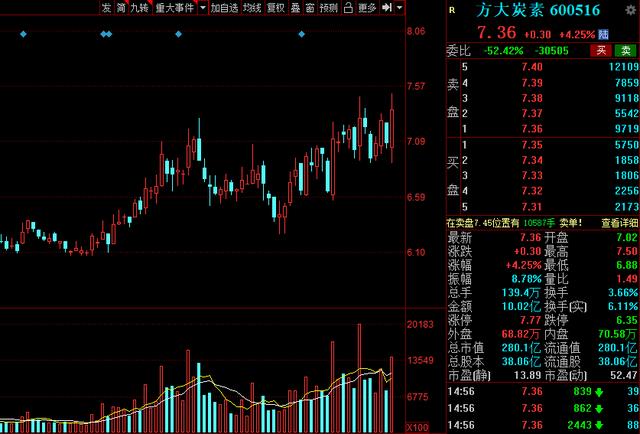
Task: Click the rightmost blue diamond event marker
Action: [302, 34]
